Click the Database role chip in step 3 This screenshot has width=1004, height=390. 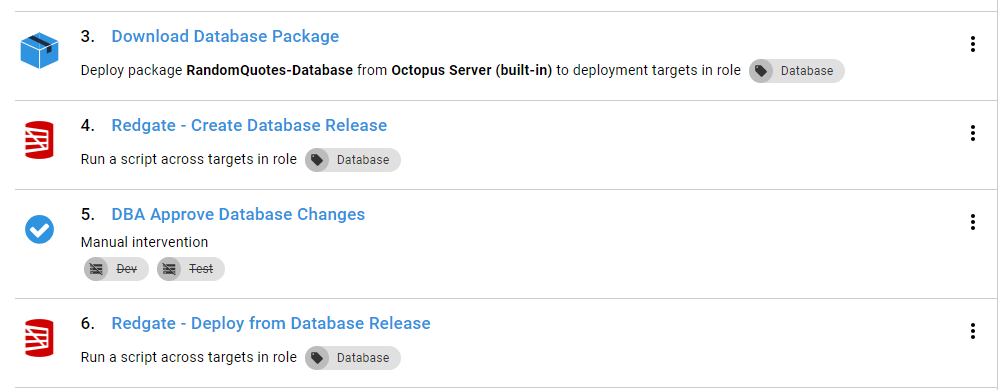click(x=797, y=71)
